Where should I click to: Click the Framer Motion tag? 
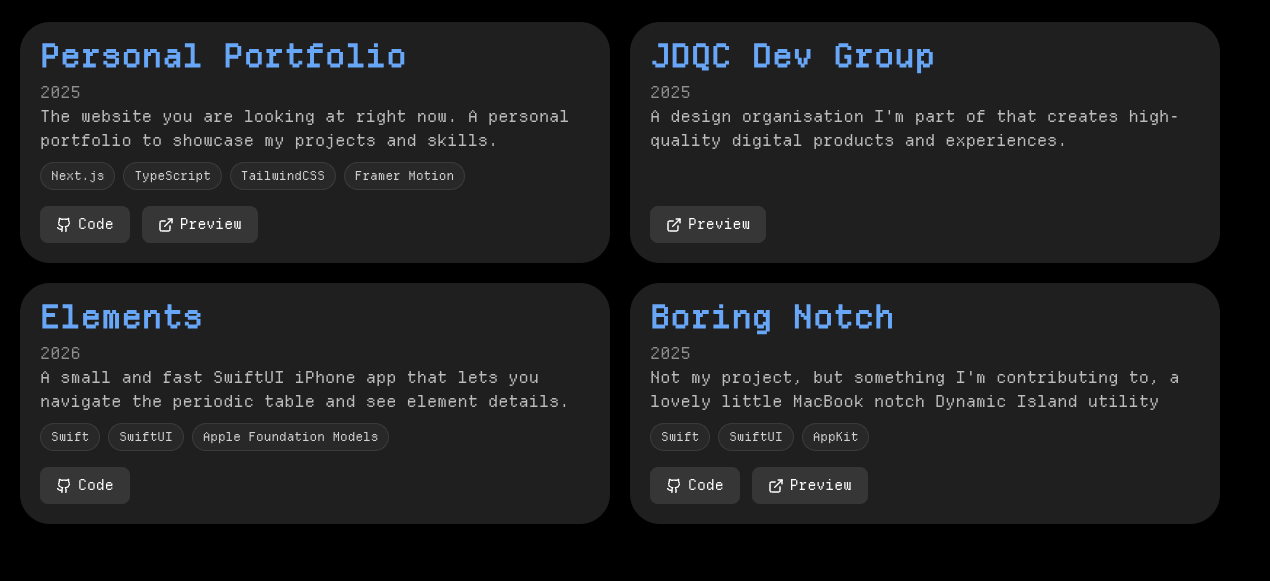point(404,176)
